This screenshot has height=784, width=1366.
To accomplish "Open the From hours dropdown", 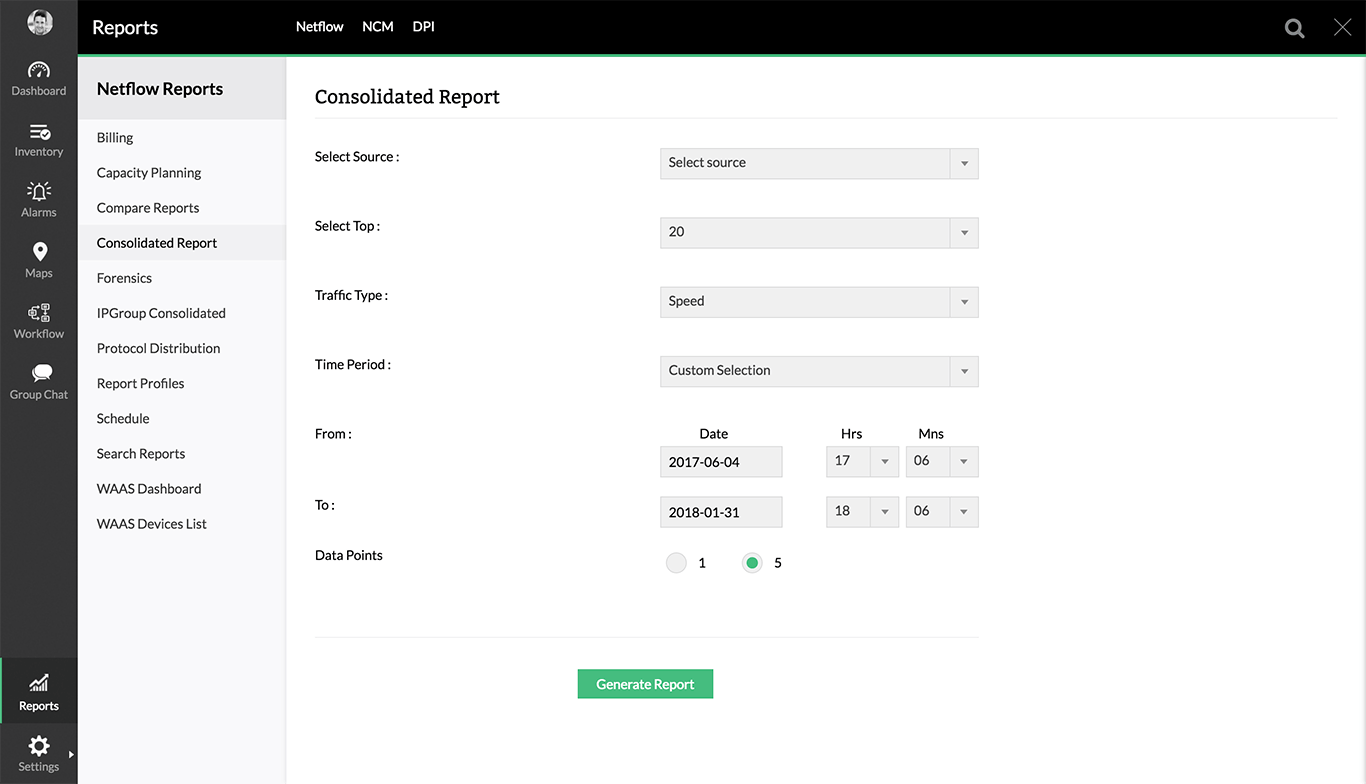I will point(862,462).
